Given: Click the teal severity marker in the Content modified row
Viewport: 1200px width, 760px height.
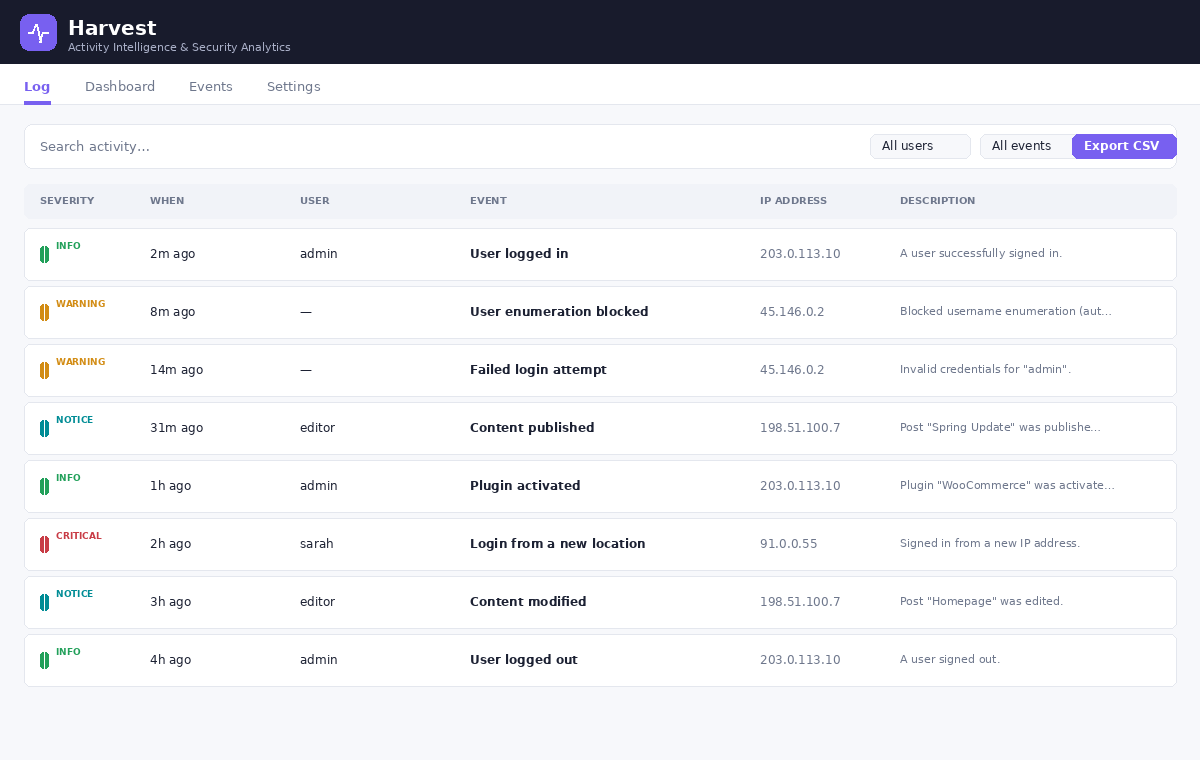Looking at the screenshot, I should [x=44, y=602].
